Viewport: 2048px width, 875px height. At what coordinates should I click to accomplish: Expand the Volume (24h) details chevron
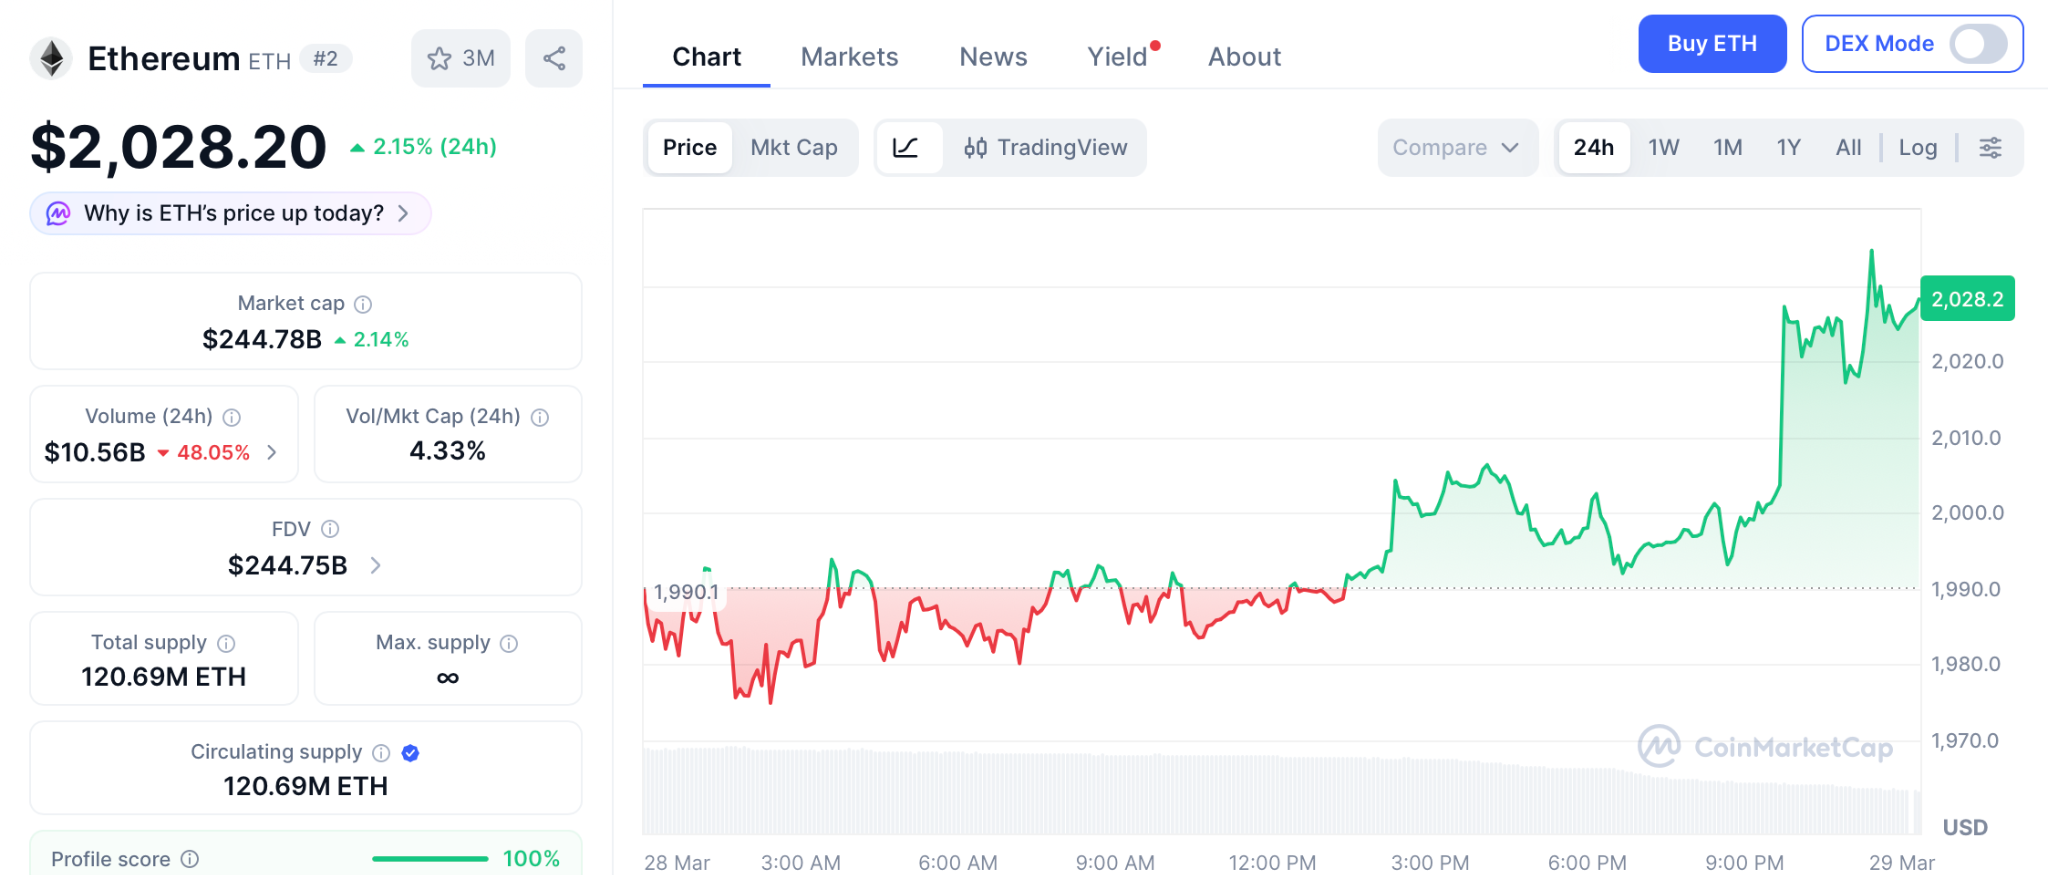[272, 453]
